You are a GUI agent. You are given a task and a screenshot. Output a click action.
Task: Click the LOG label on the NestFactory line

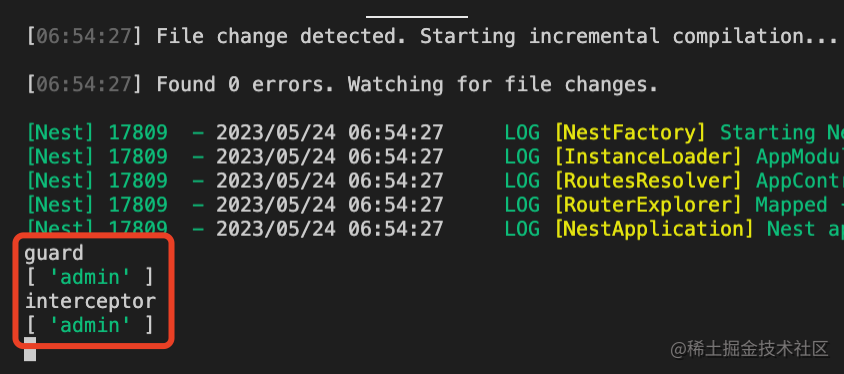tap(522, 133)
